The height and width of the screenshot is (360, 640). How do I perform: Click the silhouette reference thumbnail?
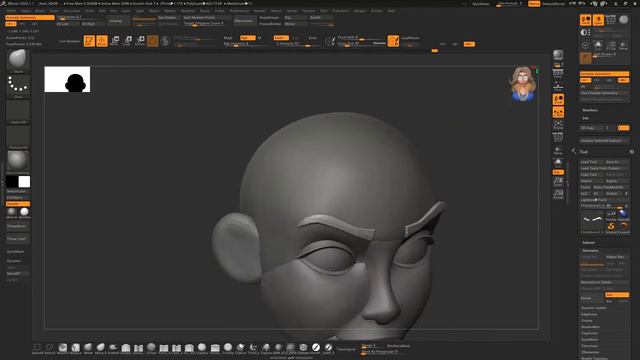point(67,80)
